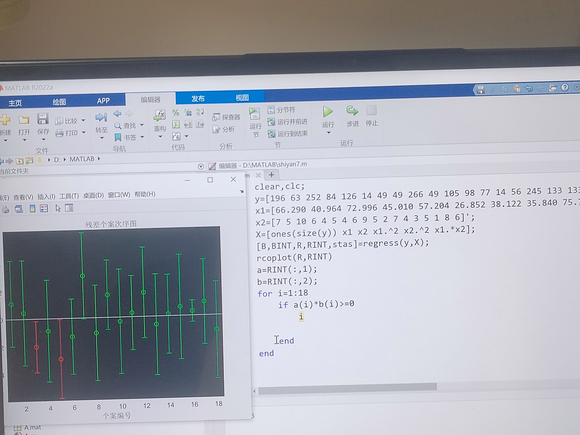
Task: Open the Find (查找) dropdown arrow
Action: (142, 125)
